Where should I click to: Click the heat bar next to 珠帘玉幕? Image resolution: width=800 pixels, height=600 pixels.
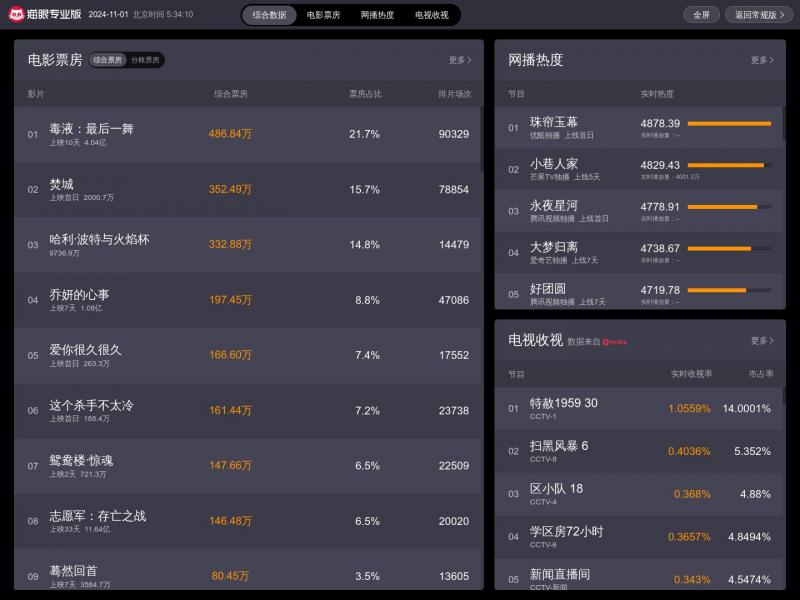coord(730,124)
